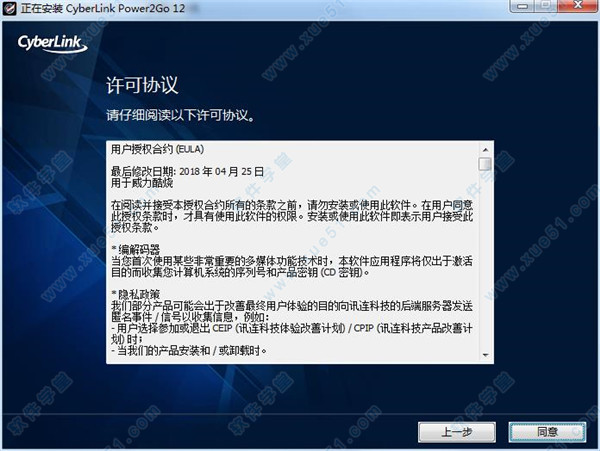Click the 编解码器 section heading
600x451 pixels.
pyautogui.click(x=136, y=250)
